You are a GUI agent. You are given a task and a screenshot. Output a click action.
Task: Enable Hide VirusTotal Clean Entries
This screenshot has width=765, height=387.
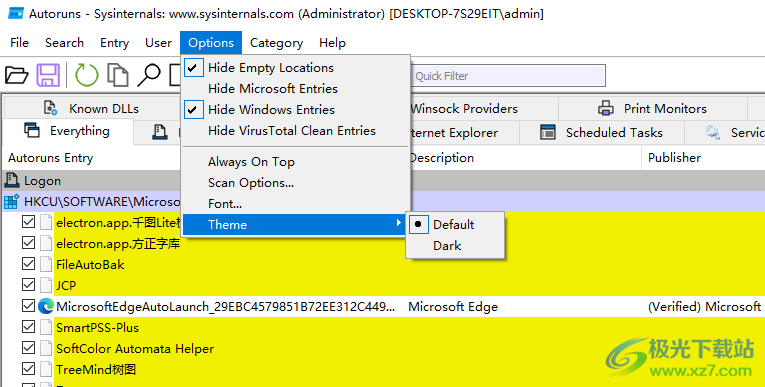295,131
